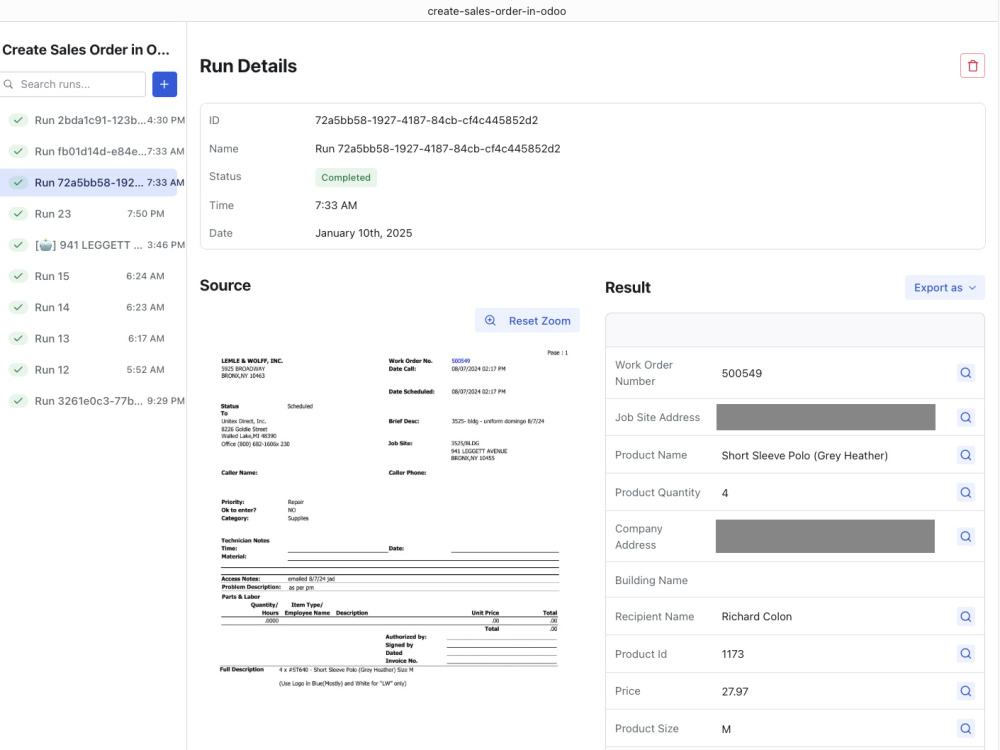
Task: Open Export as dropdown
Action: [x=945, y=288]
